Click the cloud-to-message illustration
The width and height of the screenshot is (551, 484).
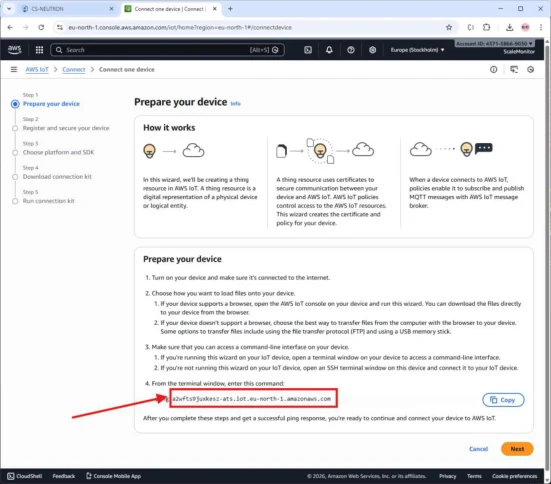451,149
